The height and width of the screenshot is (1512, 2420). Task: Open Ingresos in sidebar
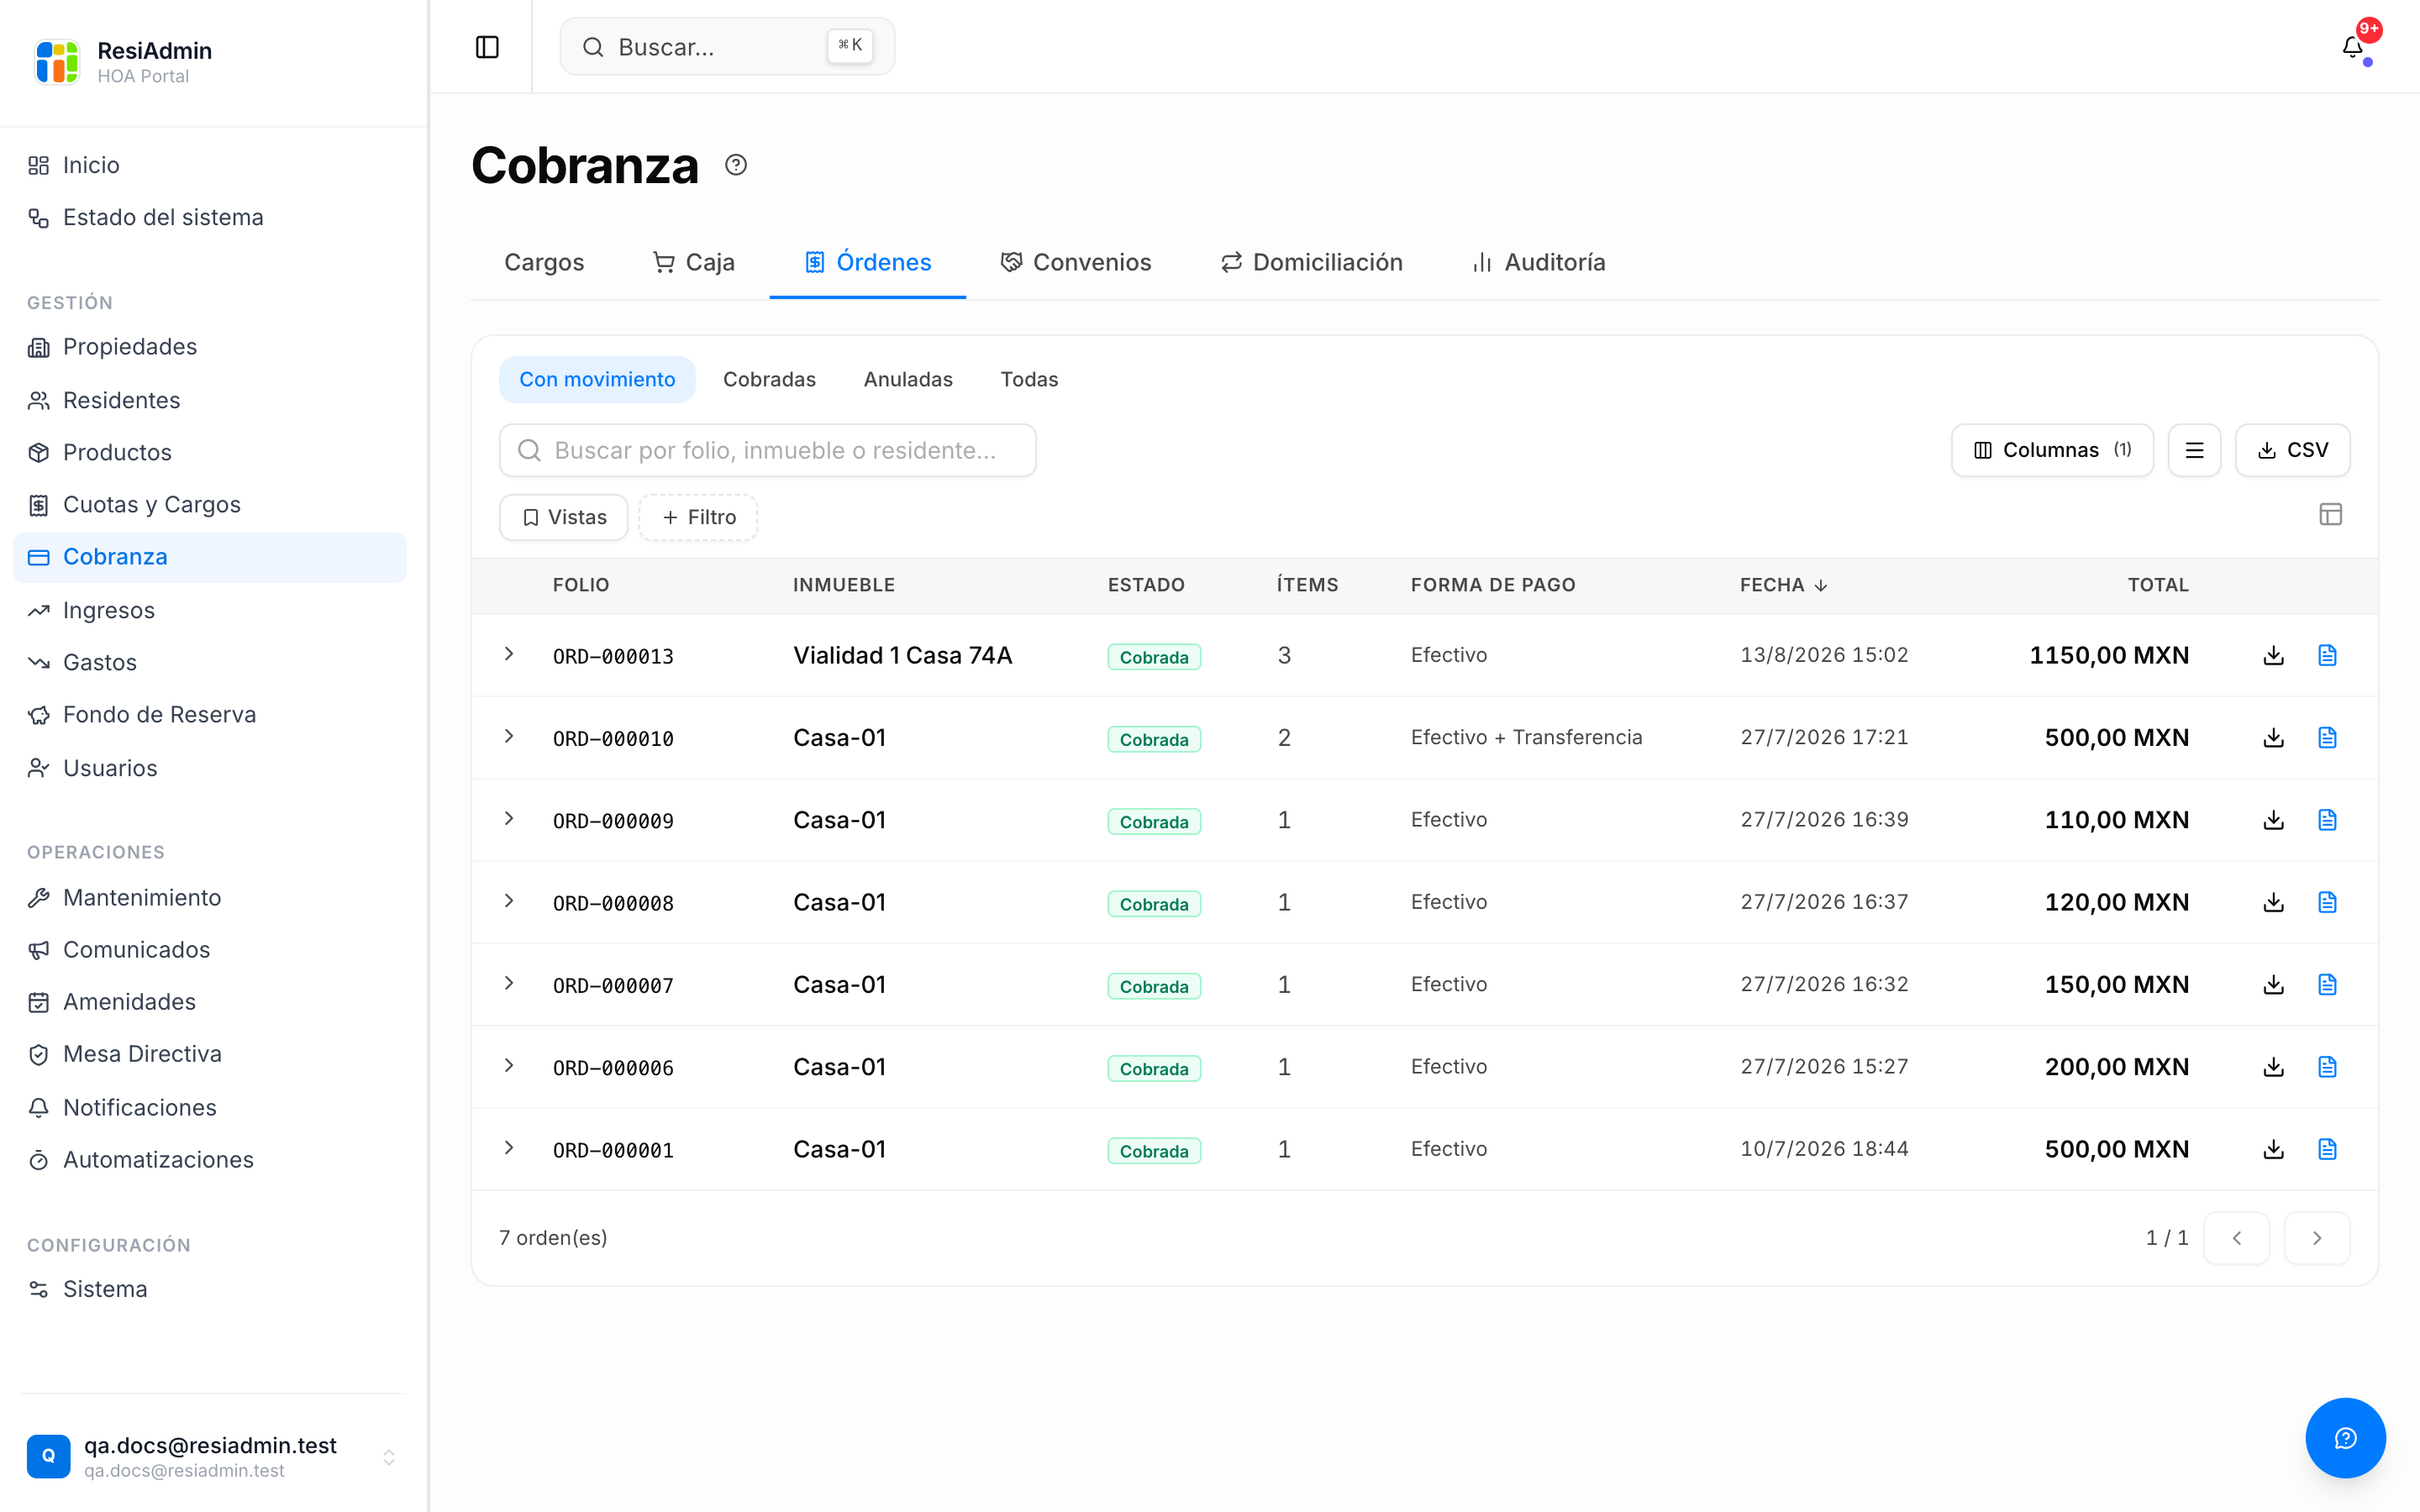point(210,610)
